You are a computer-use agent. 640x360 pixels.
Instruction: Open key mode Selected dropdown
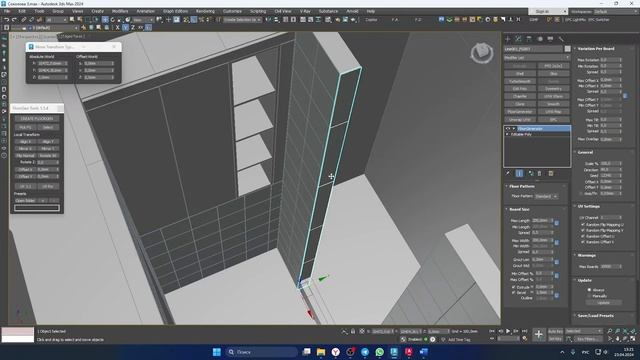pyautogui.click(x=583, y=331)
